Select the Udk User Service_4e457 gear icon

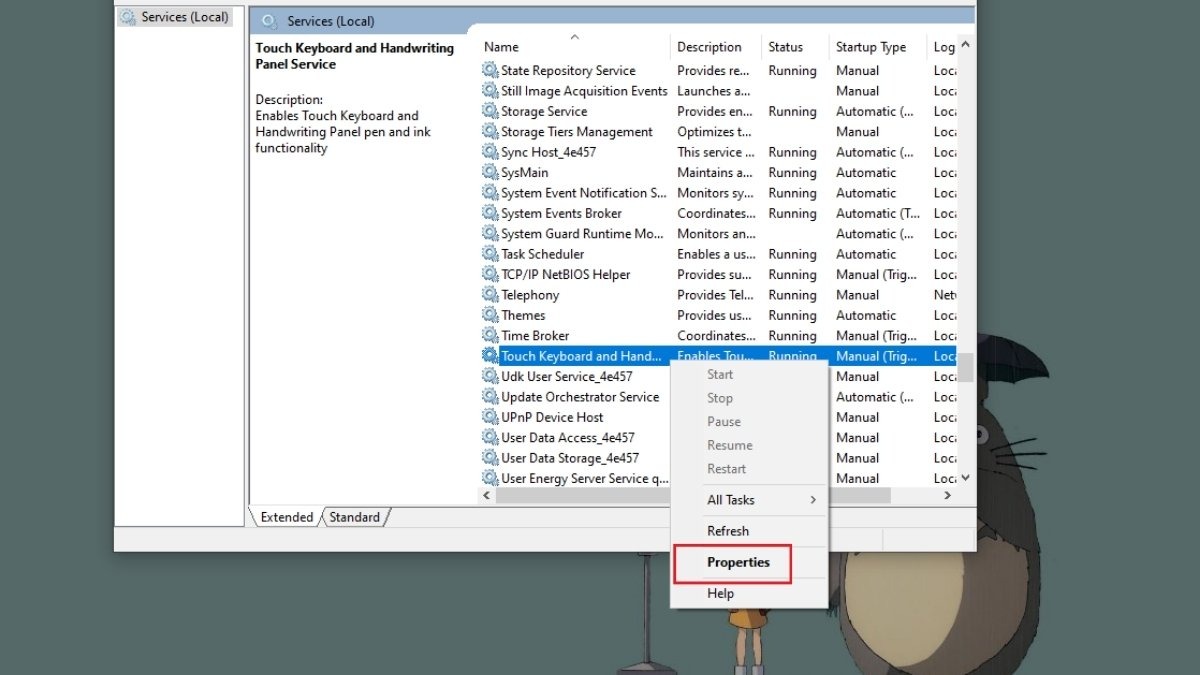pos(490,376)
